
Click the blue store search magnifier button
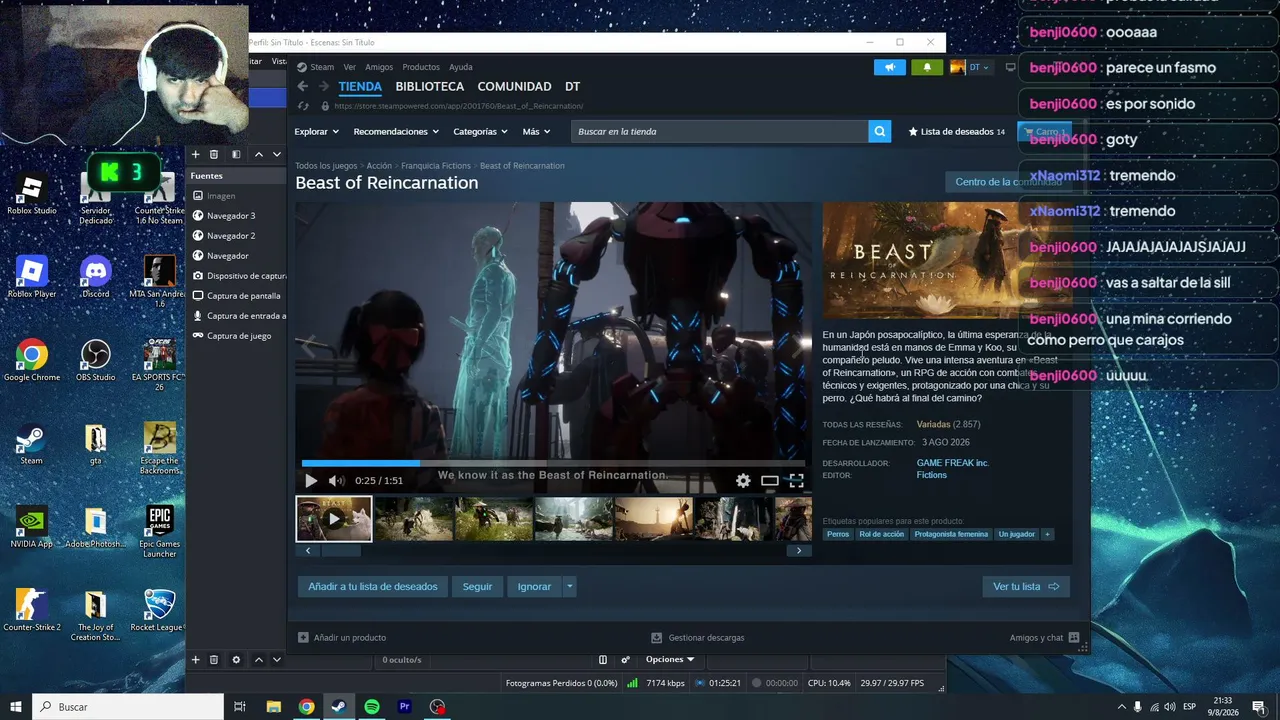(880, 131)
